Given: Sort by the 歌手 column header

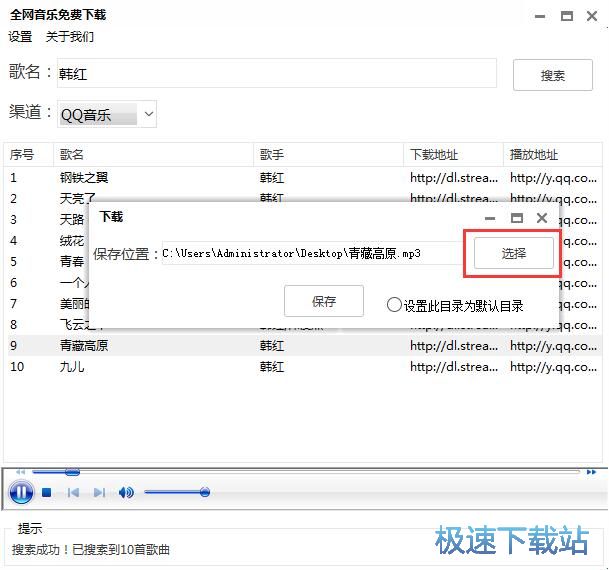Looking at the screenshot, I should (x=329, y=155).
